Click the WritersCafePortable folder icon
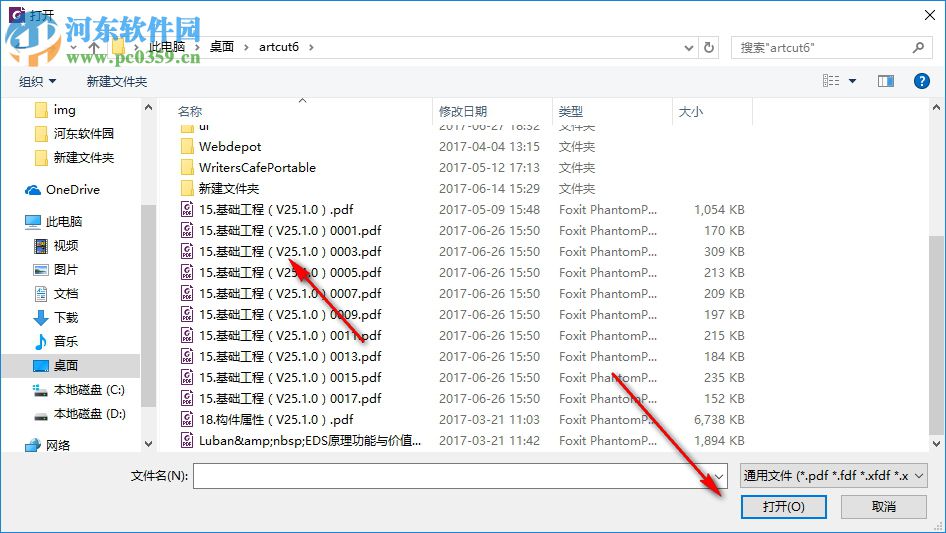The image size is (946, 533). coord(188,168)
